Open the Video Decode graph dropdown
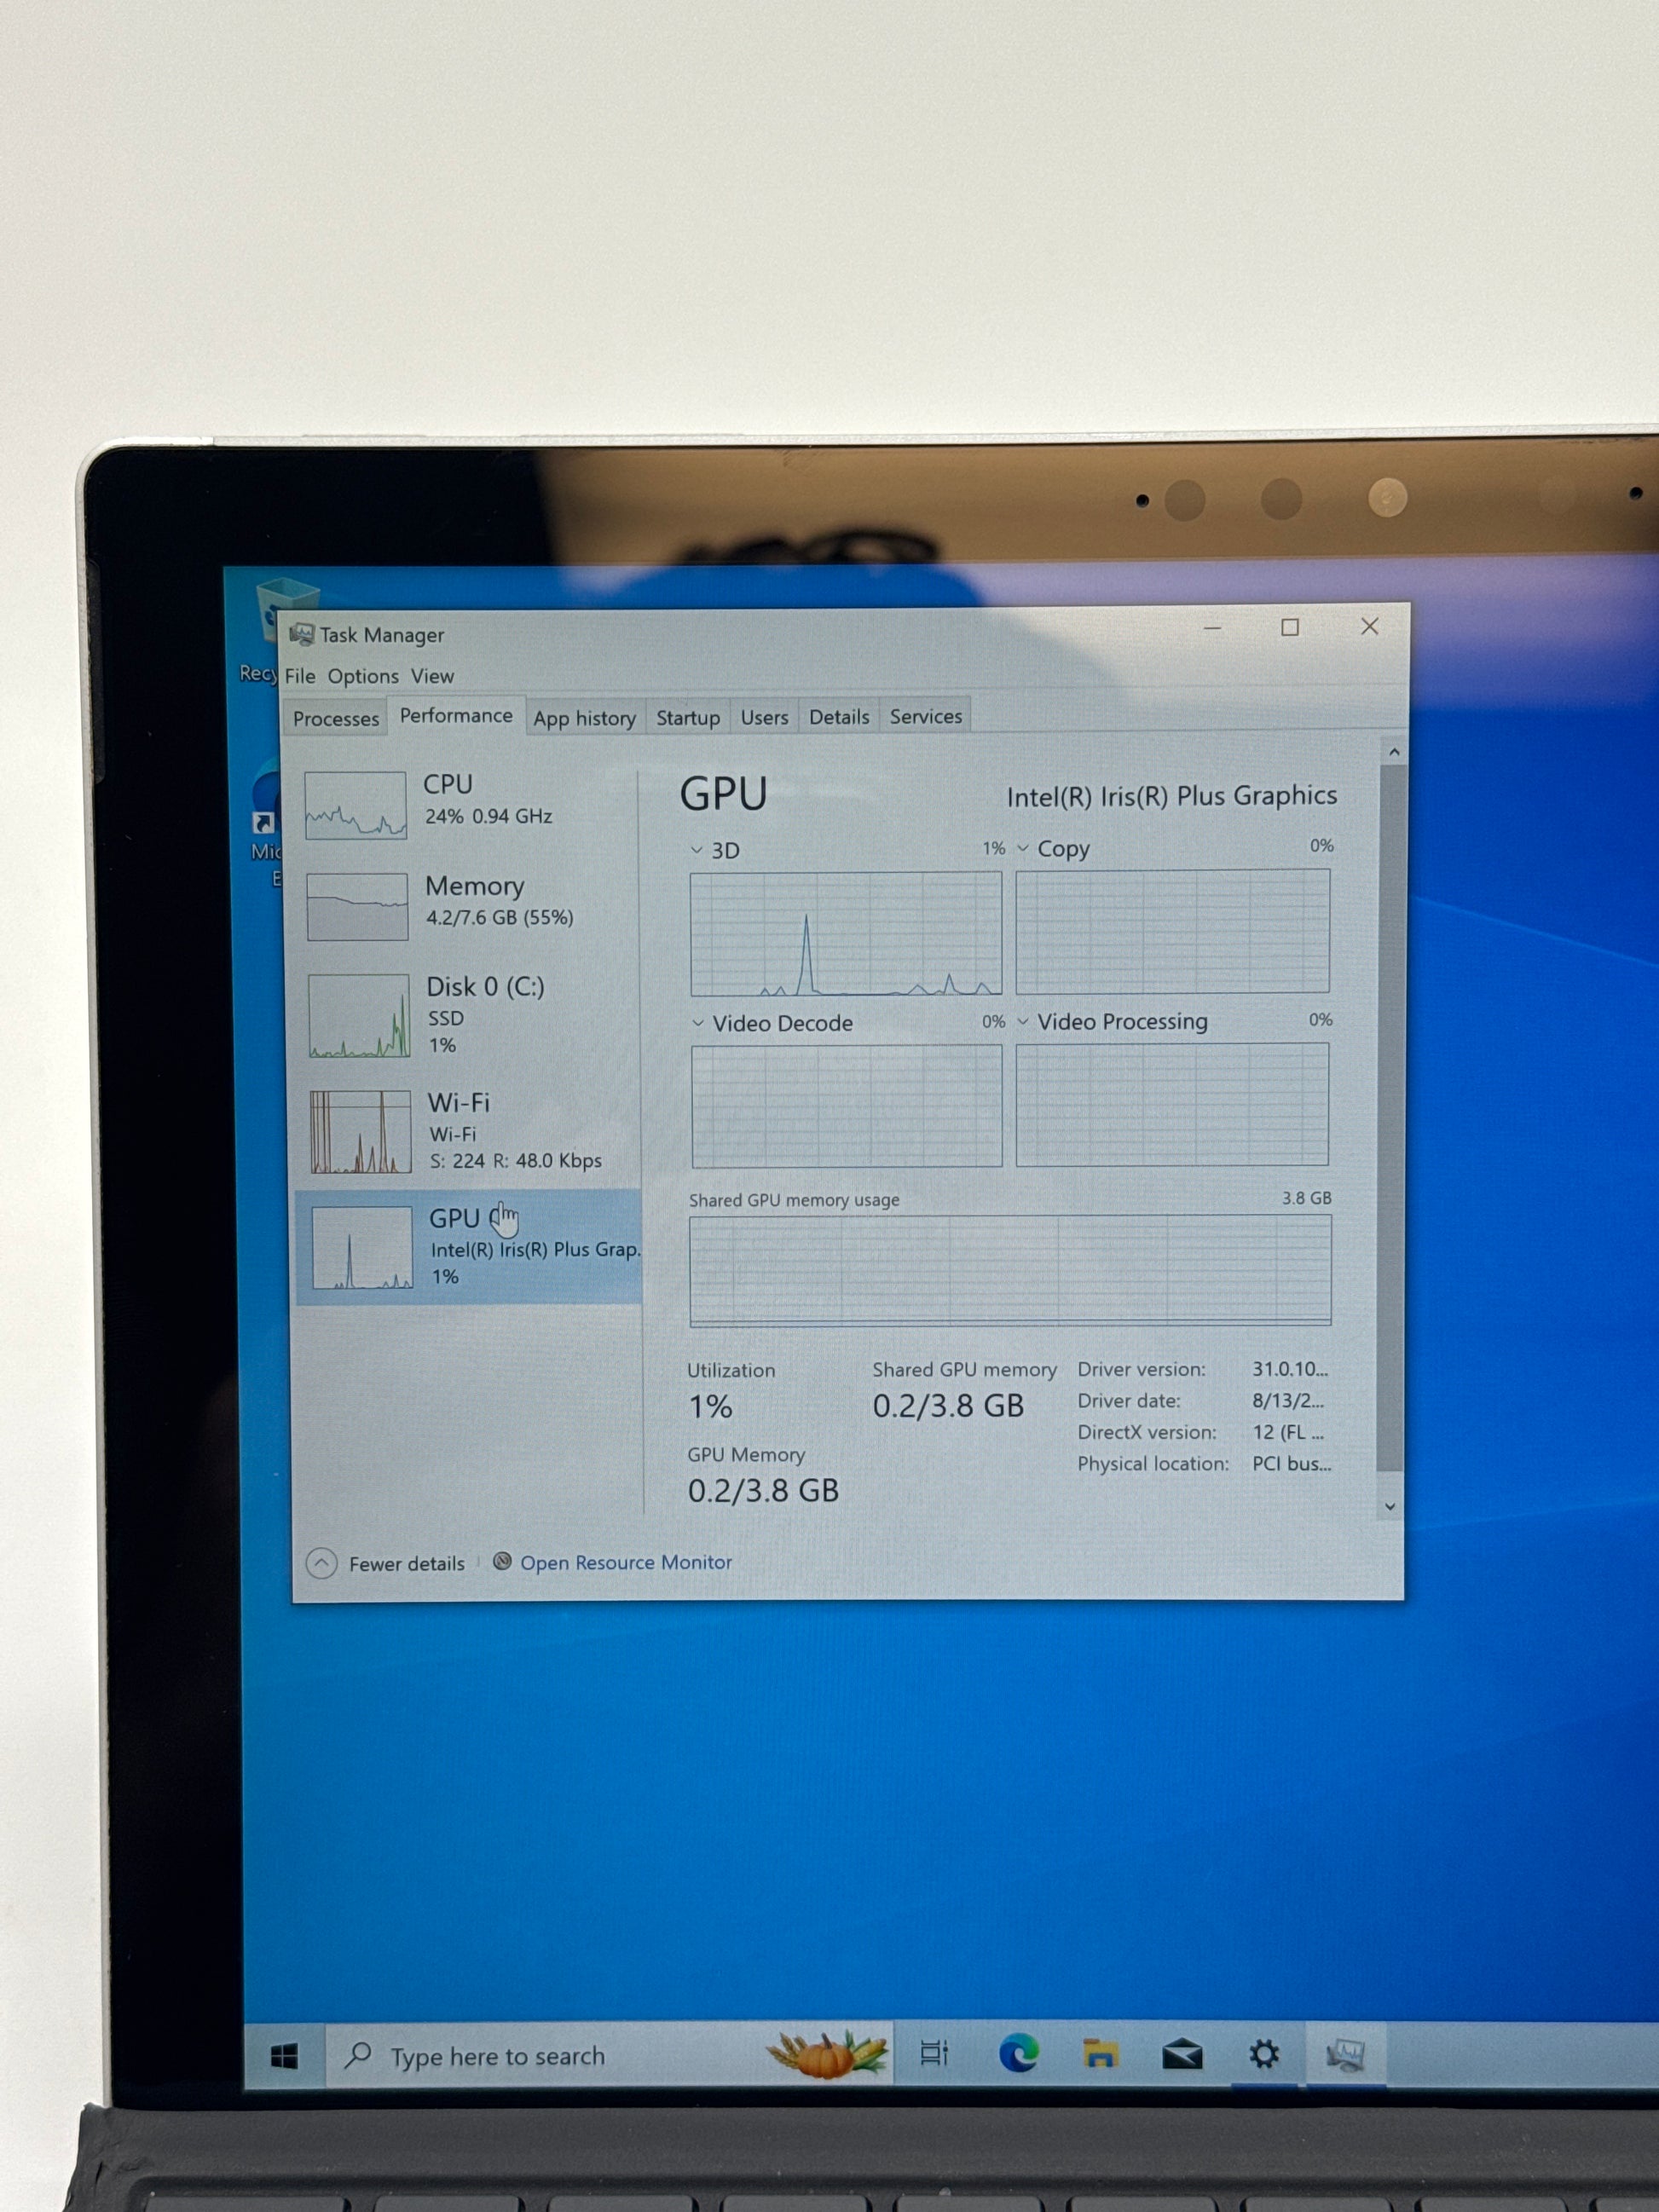 (698, 1023)
